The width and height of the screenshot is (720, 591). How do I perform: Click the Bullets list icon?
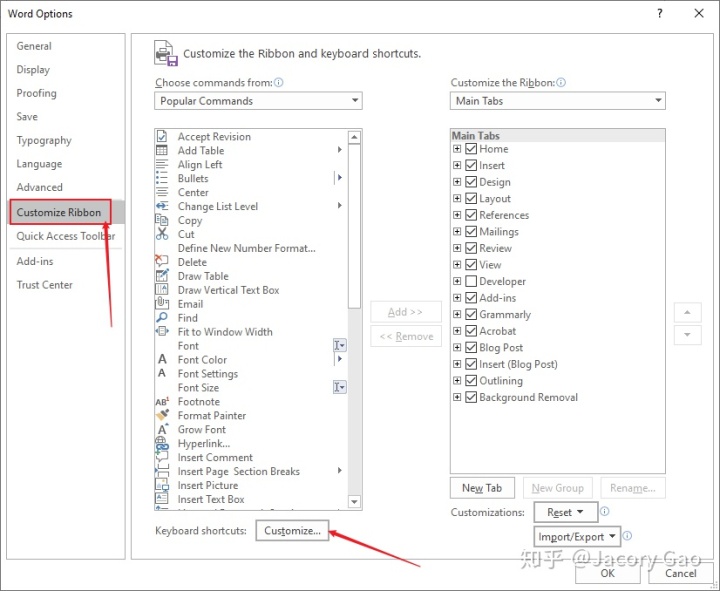162,178
